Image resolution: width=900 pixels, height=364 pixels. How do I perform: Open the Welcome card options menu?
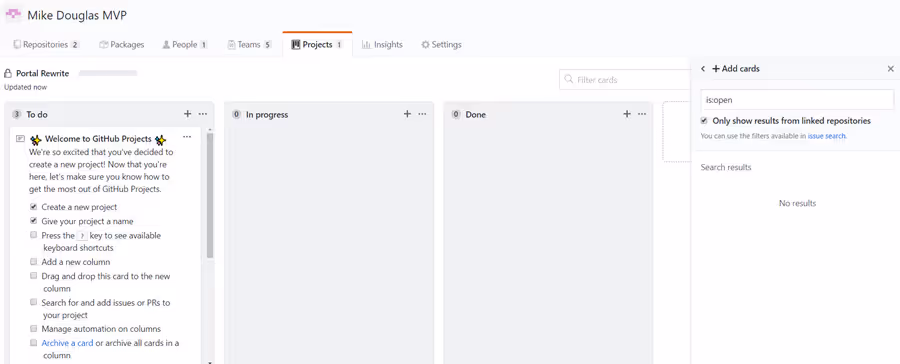pyautogui.click(x=187, y=137)
